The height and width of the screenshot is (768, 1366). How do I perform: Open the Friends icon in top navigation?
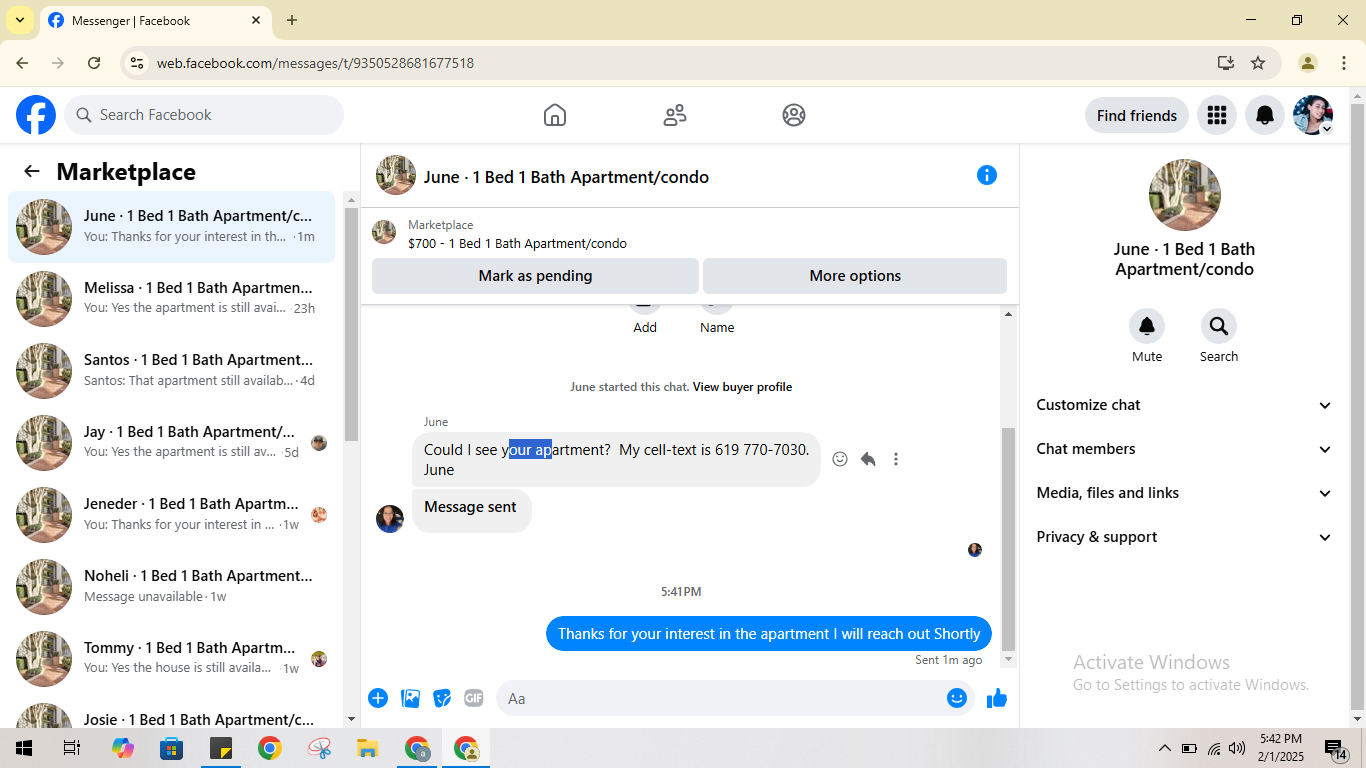tap(675, 115)
